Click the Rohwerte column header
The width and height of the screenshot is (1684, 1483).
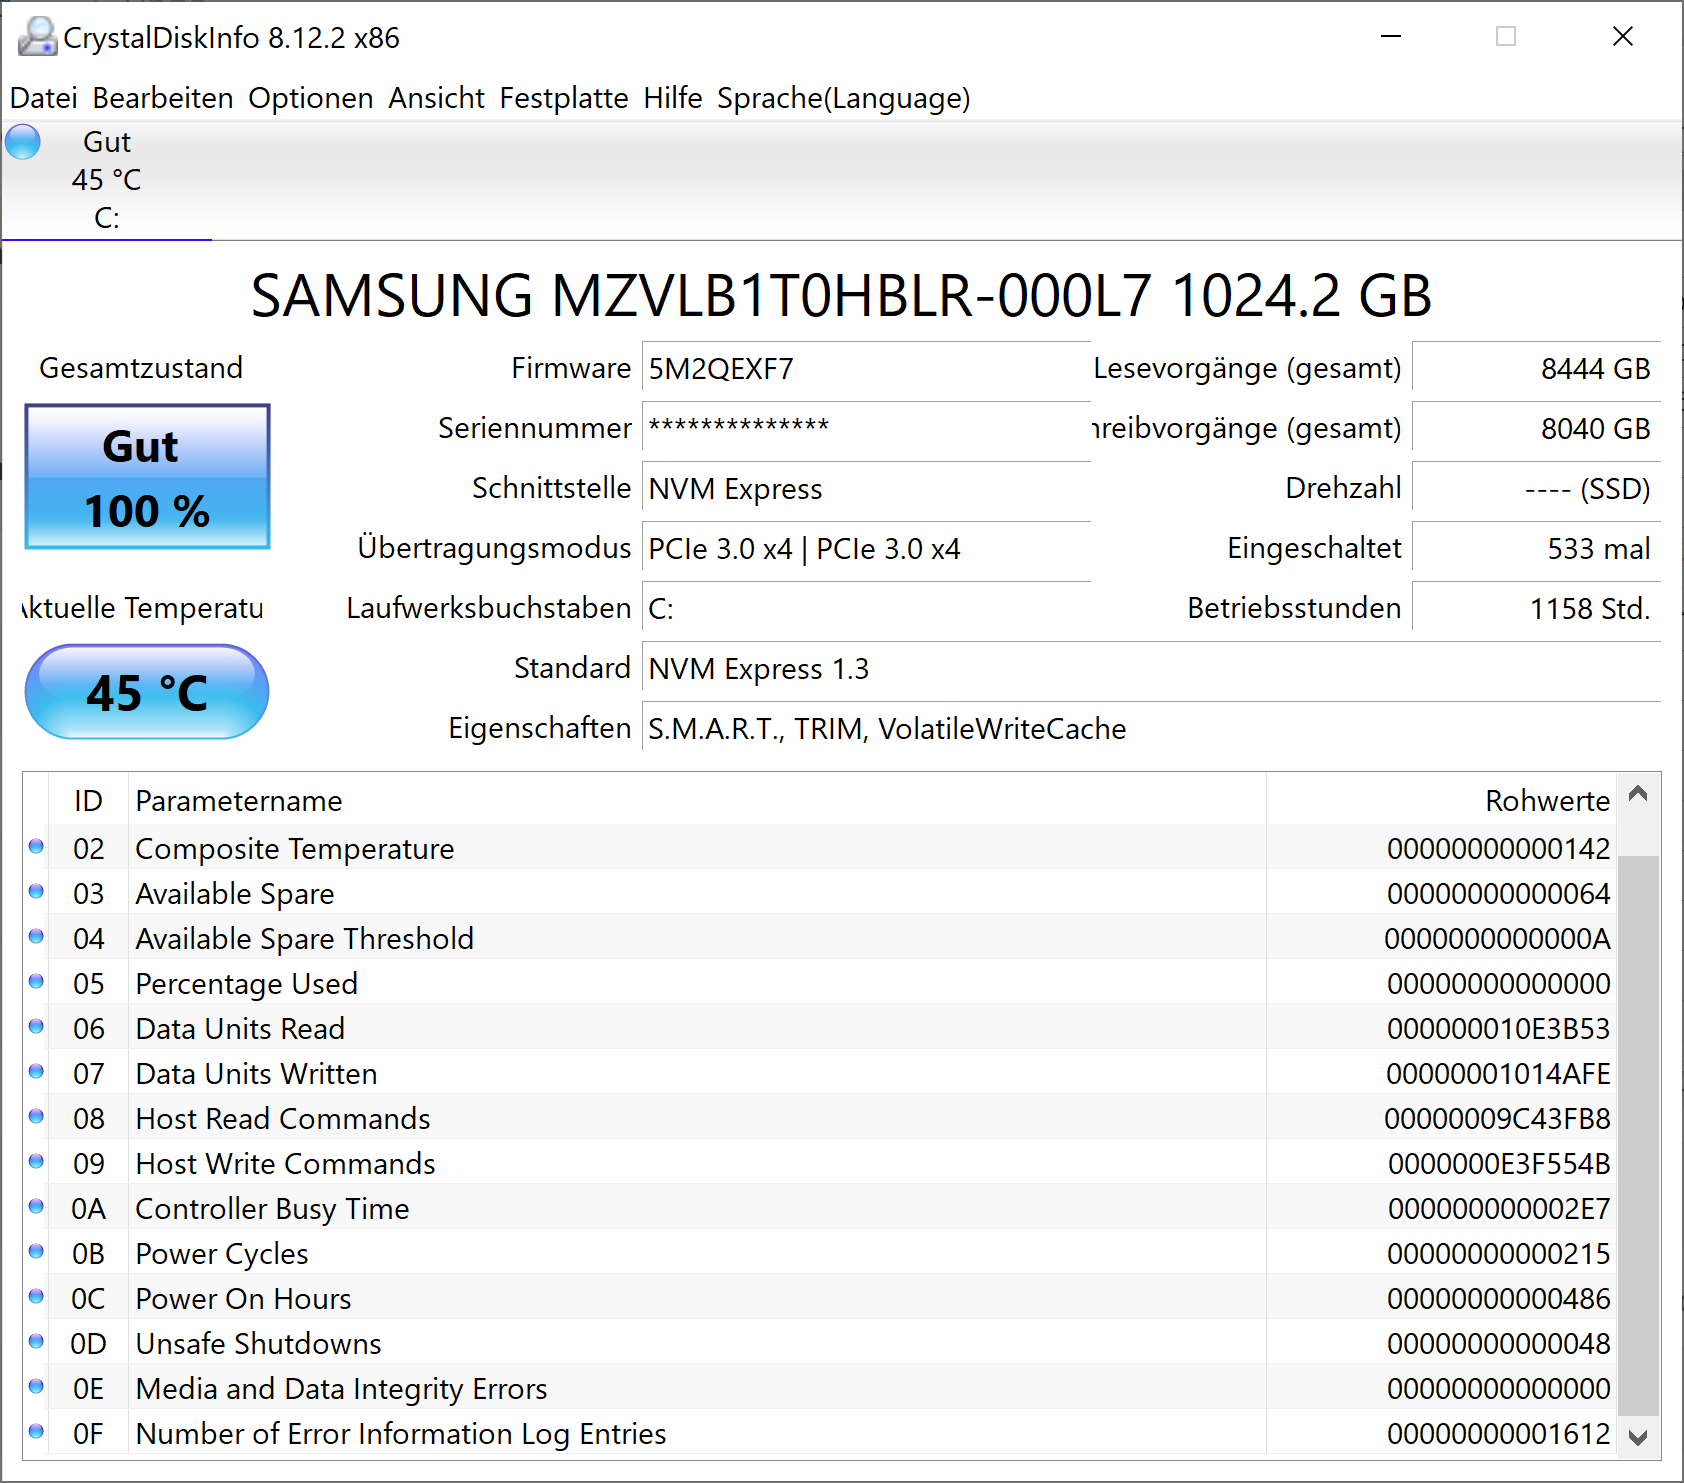[x=1441, y=801]
